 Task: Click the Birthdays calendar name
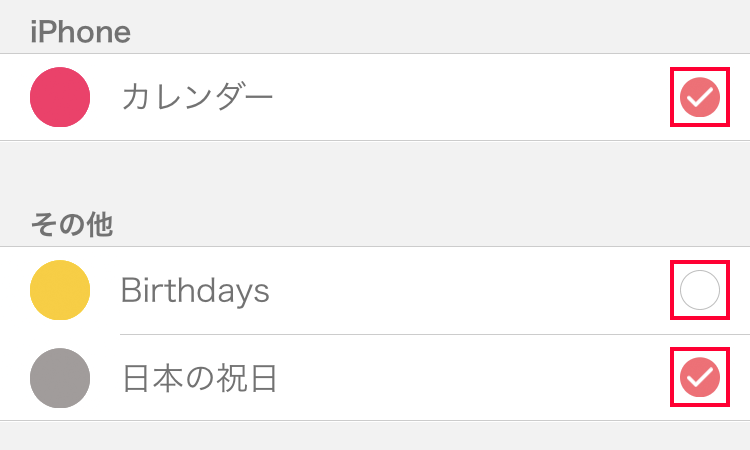click(x=195, y=290)
